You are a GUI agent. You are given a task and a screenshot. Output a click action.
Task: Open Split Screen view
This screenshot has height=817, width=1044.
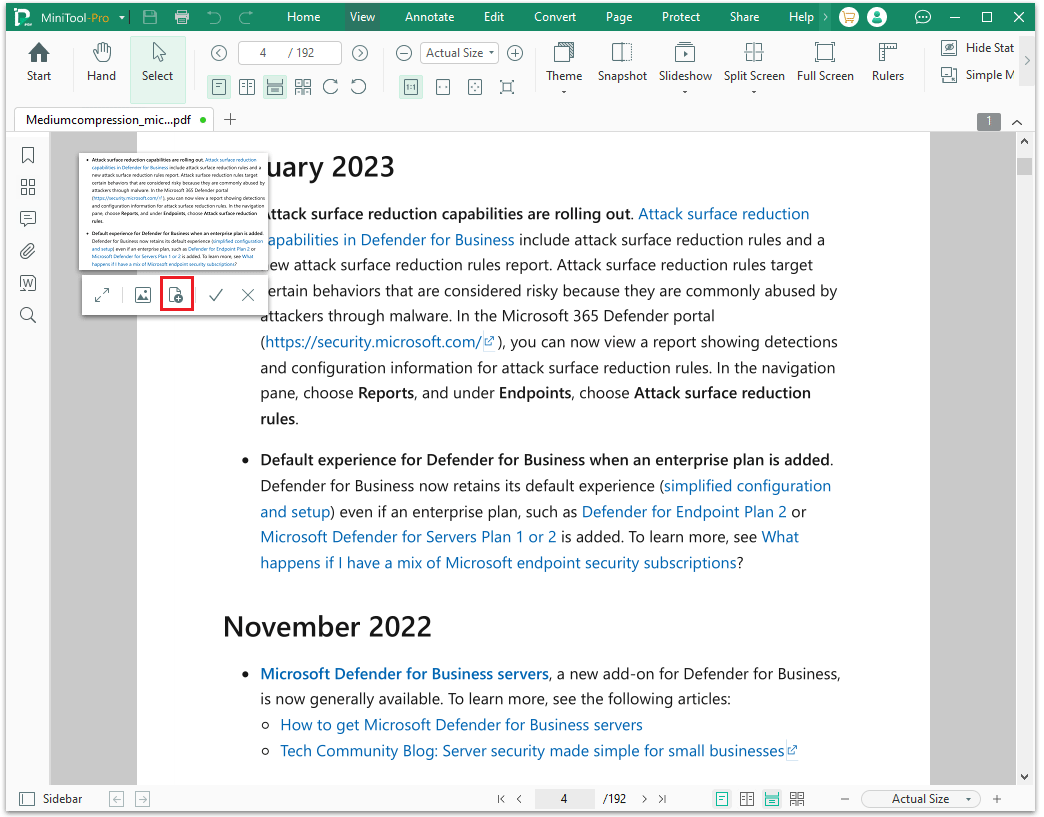(x=753, y=60)
